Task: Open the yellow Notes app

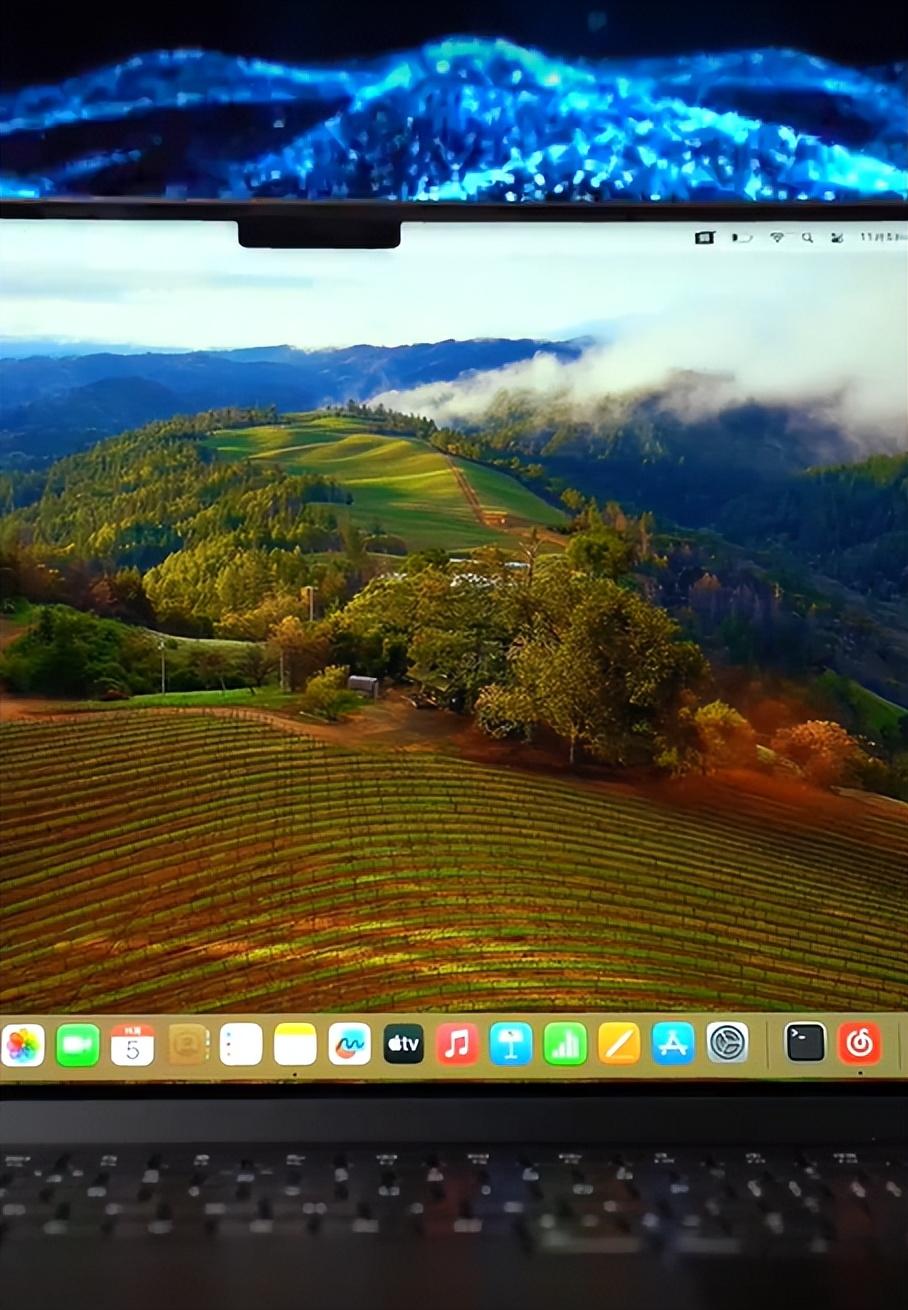Action: coord(295,1044)
